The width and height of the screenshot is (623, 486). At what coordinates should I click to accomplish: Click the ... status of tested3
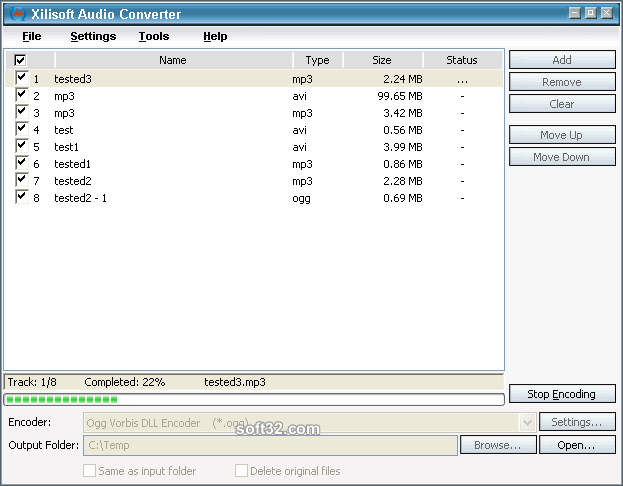click(462, 81)
